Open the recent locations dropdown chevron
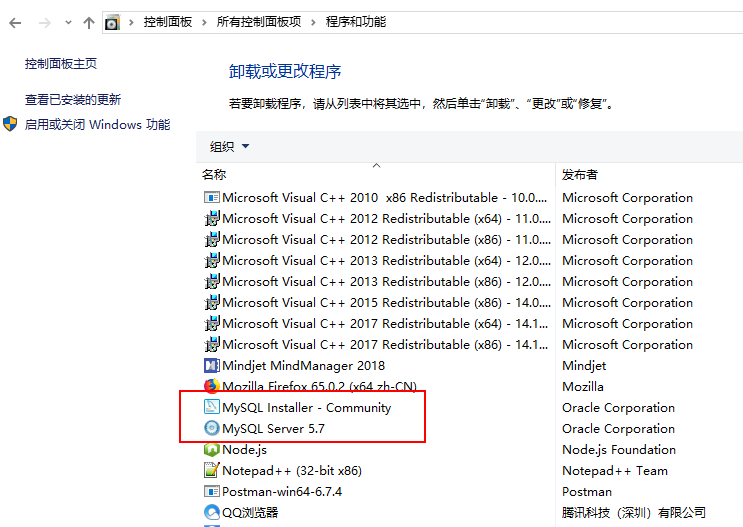743x527 pixels. point(68,22)
